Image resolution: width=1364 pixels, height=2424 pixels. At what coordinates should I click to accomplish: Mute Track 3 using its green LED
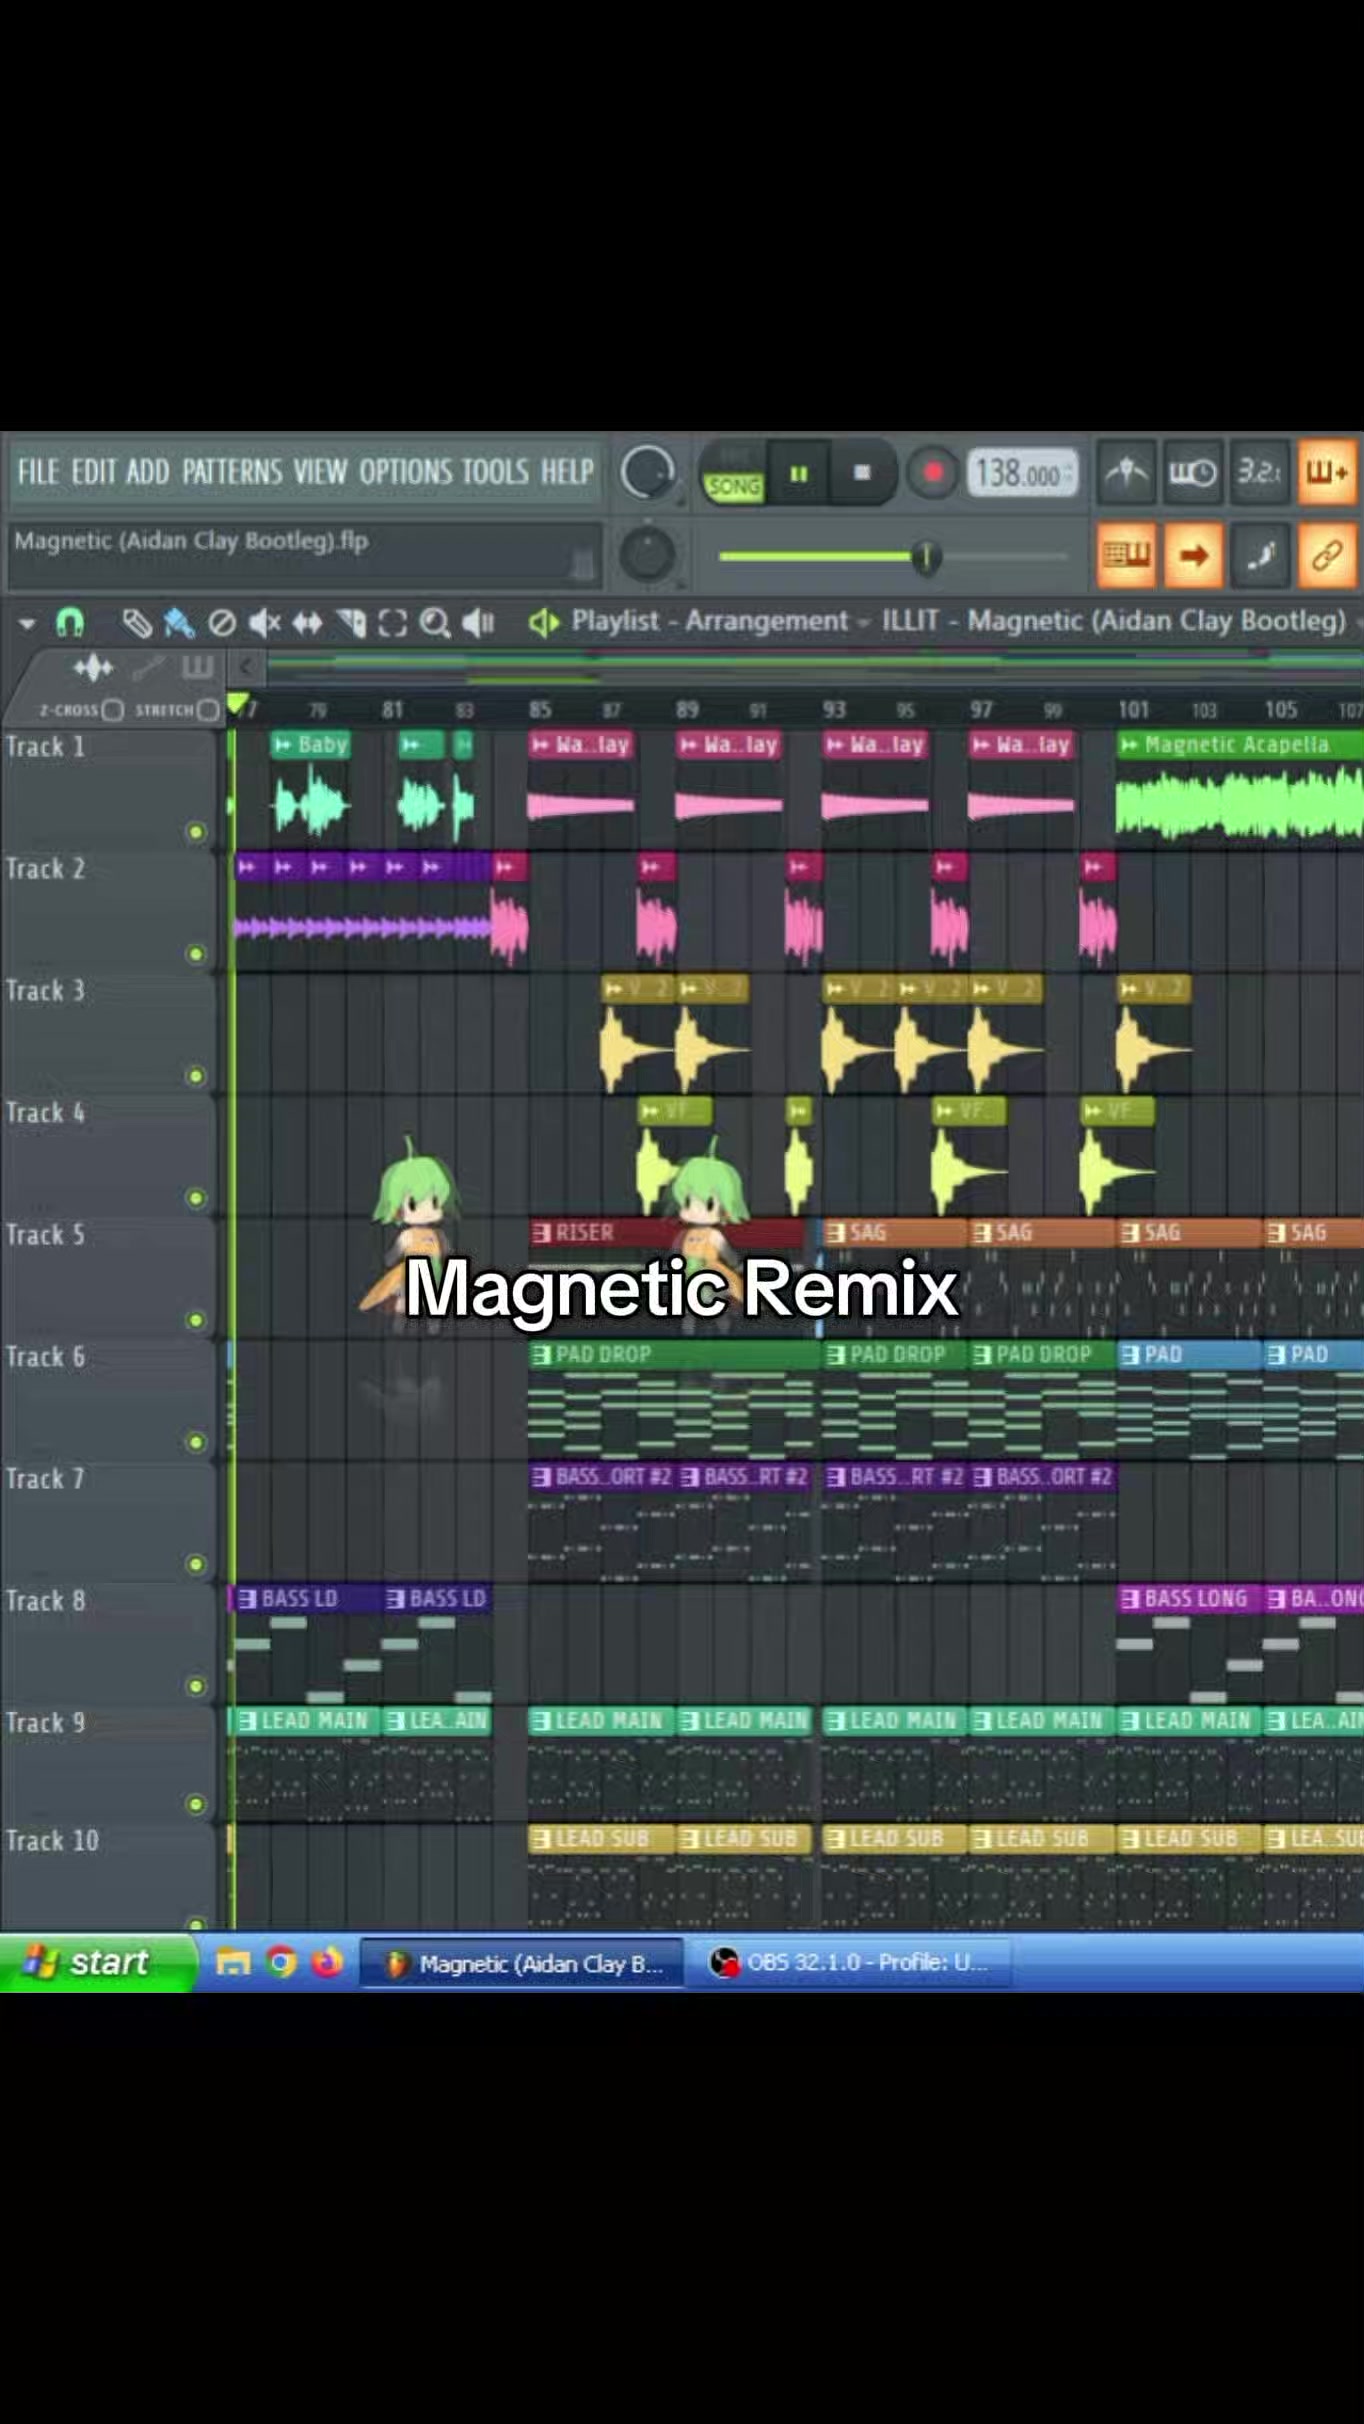click(196, 1076)
